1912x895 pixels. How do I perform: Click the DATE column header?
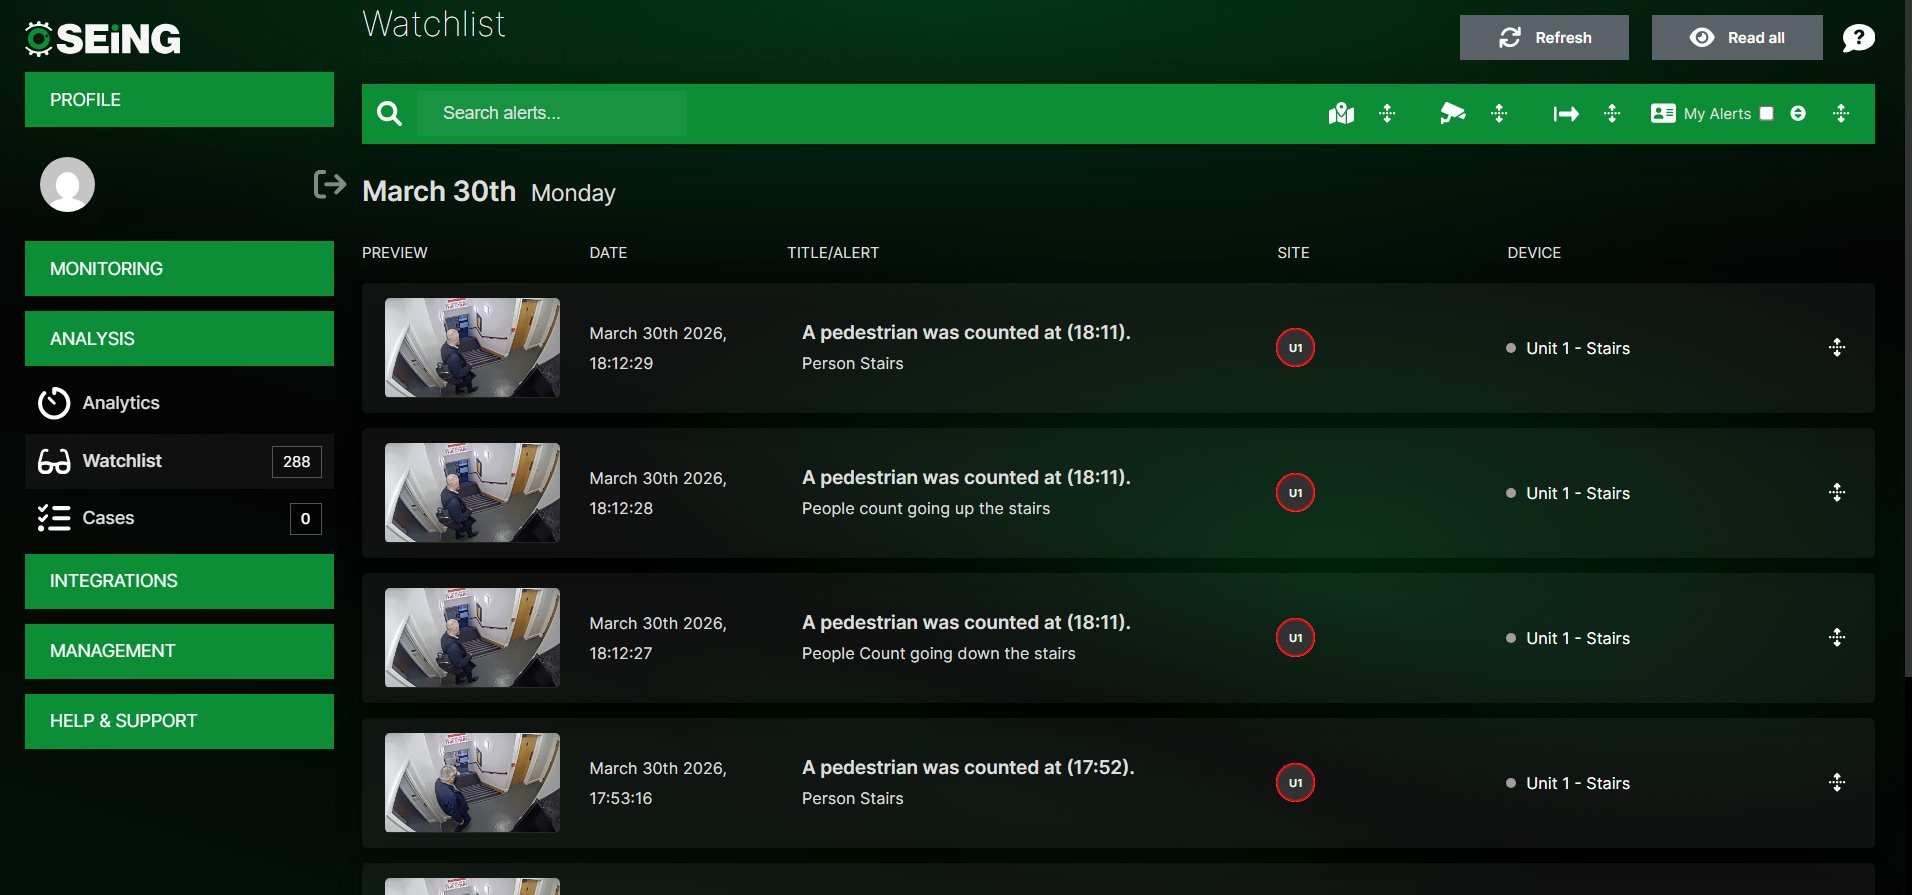pos(608,253)
